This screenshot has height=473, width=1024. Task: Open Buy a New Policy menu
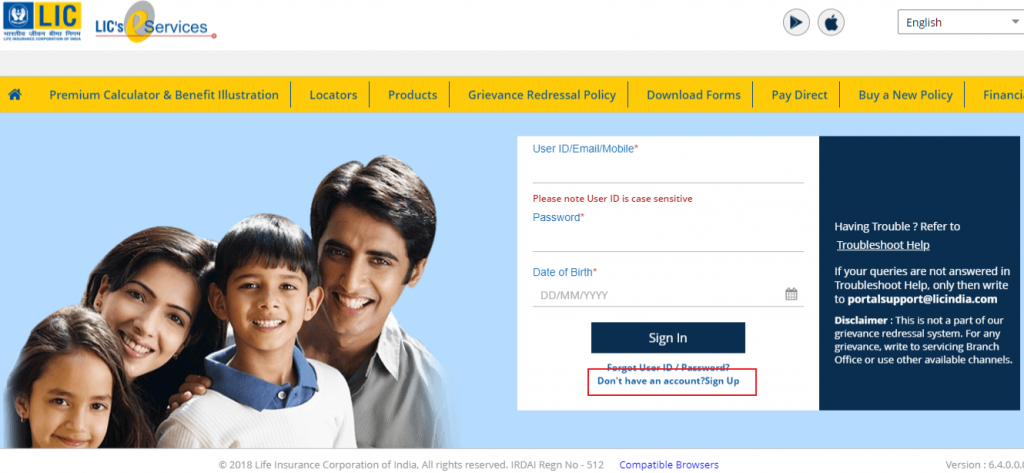click(x=905, y=95)
